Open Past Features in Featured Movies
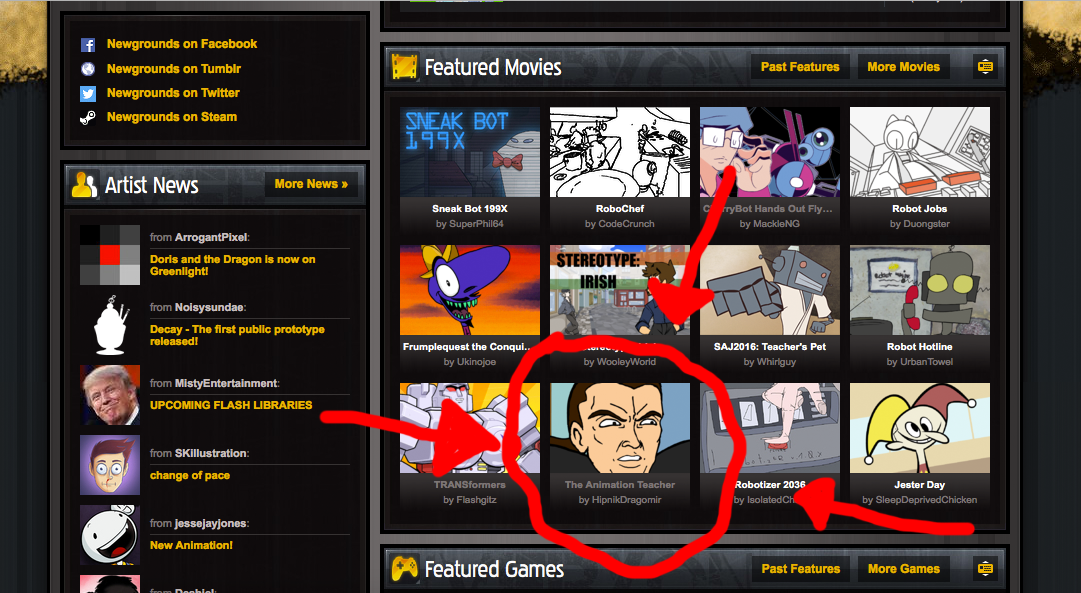Viewport: 1081px width, 593px height. coord(800,67)
